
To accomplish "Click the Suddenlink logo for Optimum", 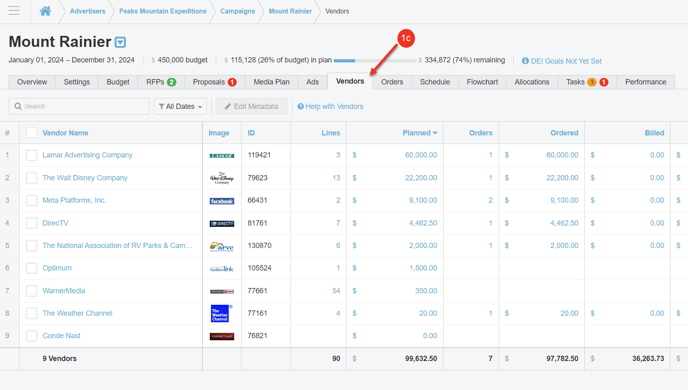I will pyautogui.click(x=222, y=268).
